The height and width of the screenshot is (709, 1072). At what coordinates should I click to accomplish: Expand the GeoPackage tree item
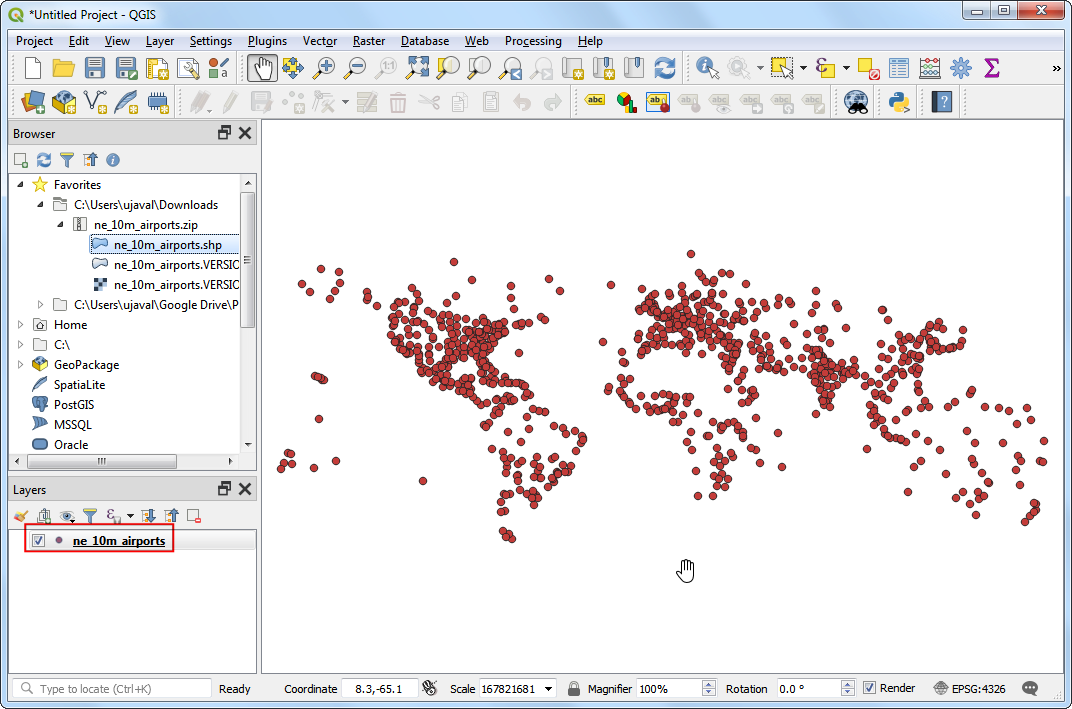(x=22, y=365)
